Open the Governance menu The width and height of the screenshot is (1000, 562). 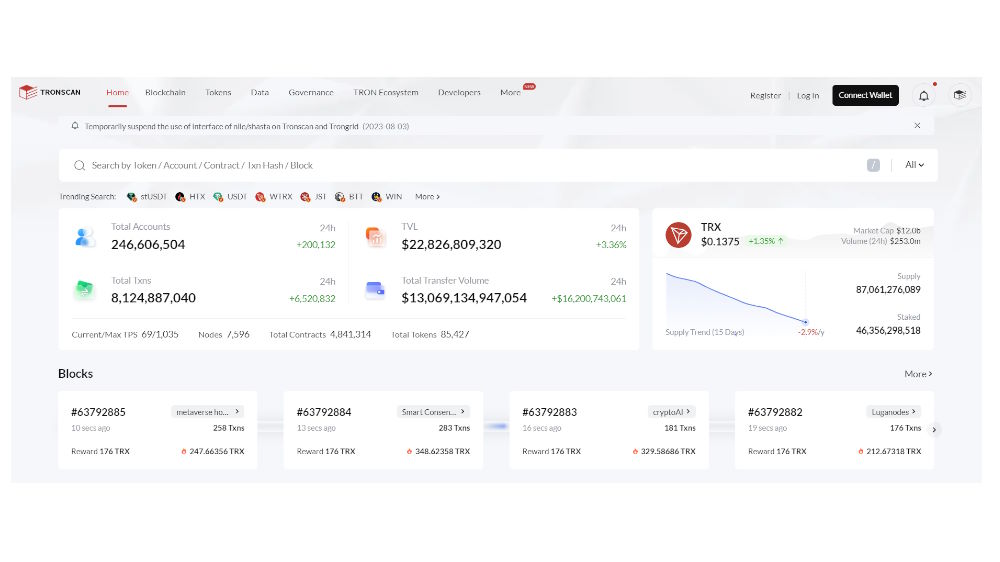coord(311,93)
